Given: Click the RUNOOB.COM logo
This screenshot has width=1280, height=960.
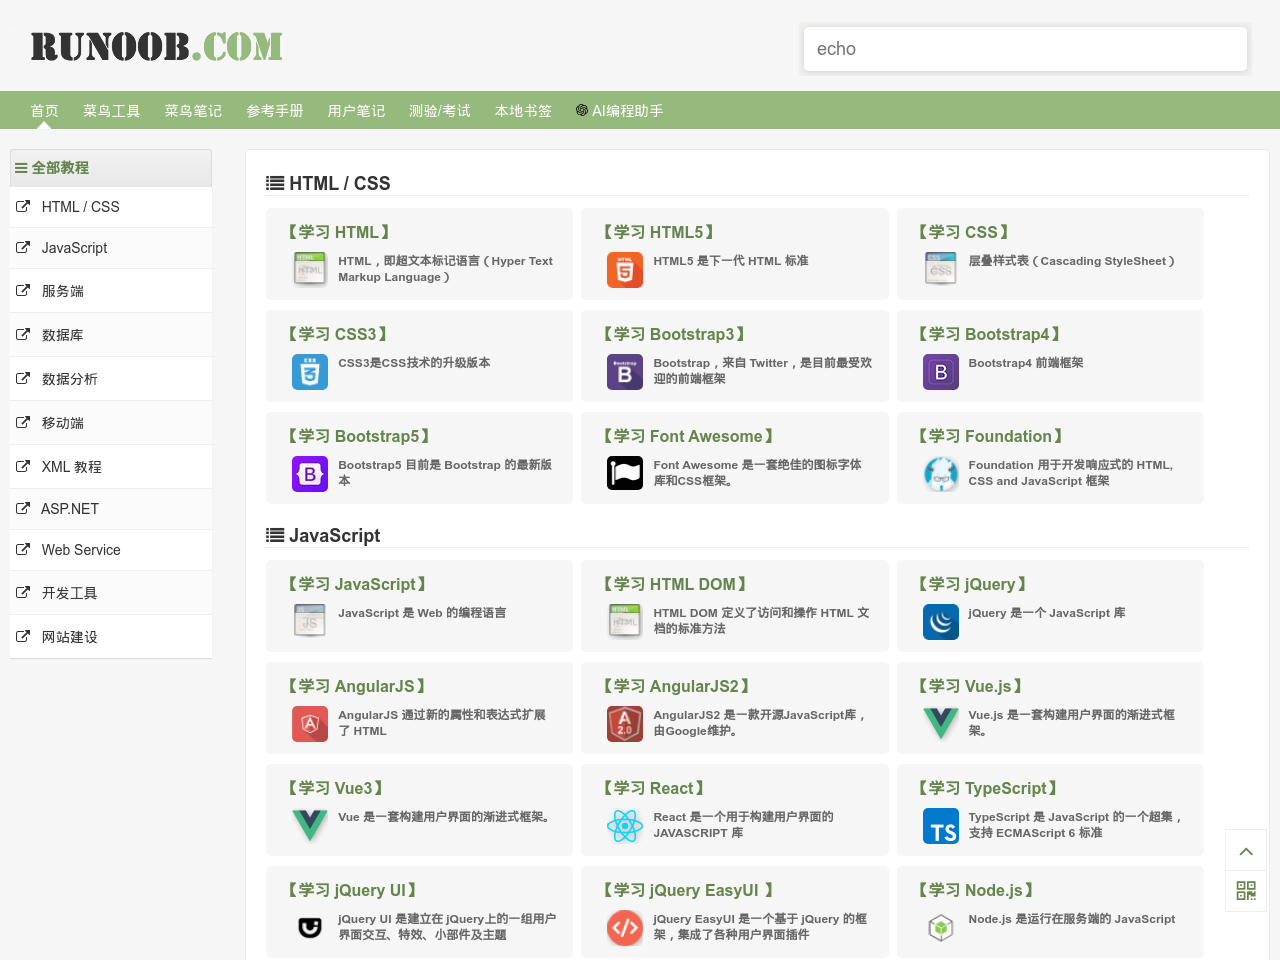Looking at the screenshot, I should pos(156,45).
